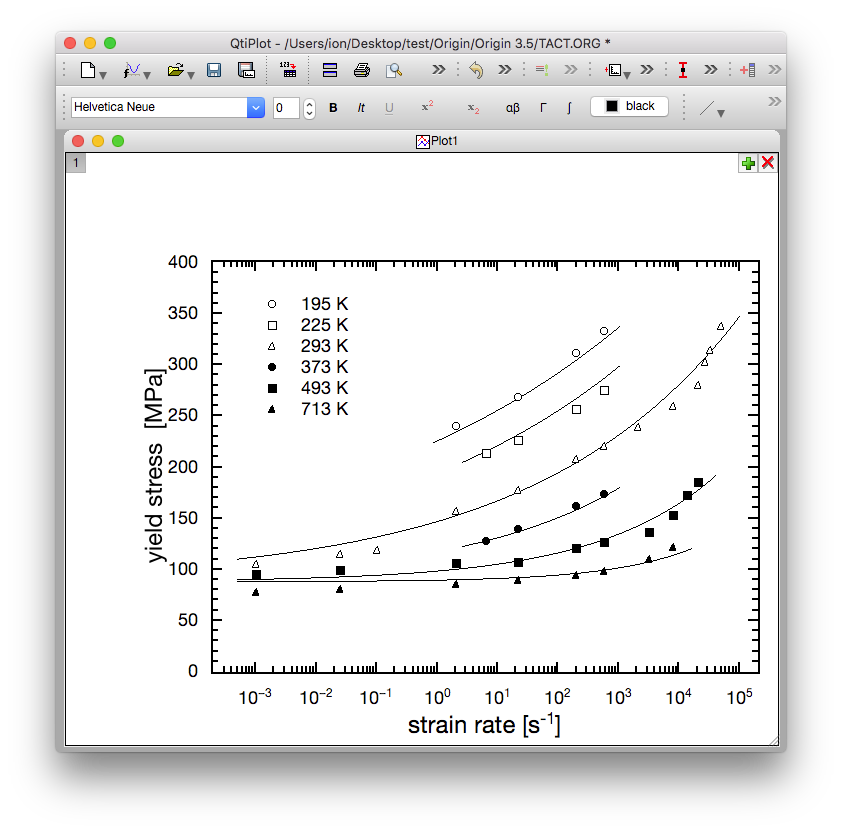Image resolution: width=842 pixels, height=832 pixels.
Task: Toggle Bold text formatting
Action: [x=334, y=107]
